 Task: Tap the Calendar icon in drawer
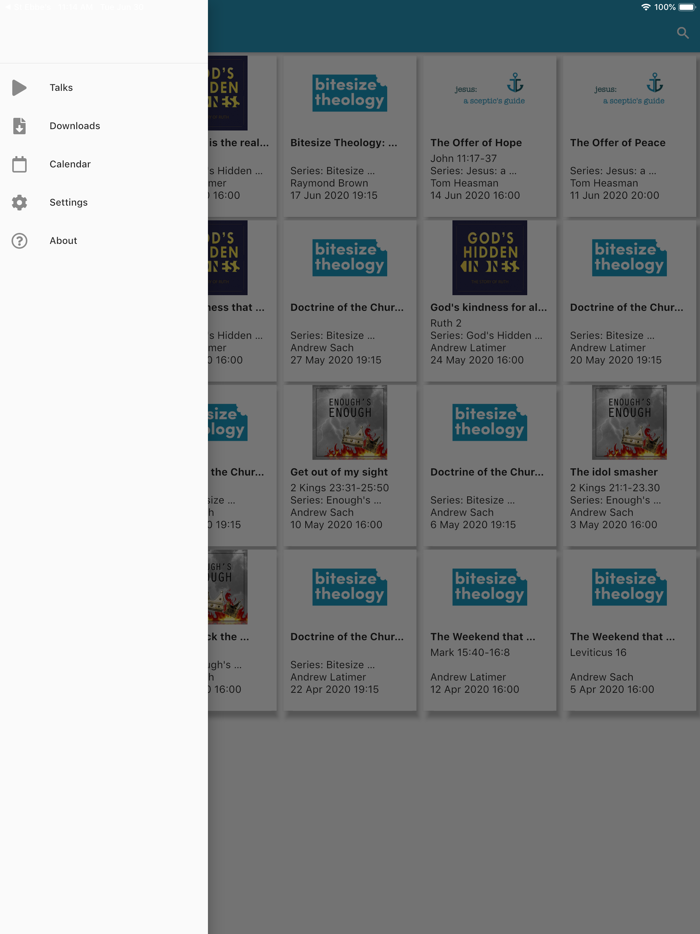(x=19, y=164)
